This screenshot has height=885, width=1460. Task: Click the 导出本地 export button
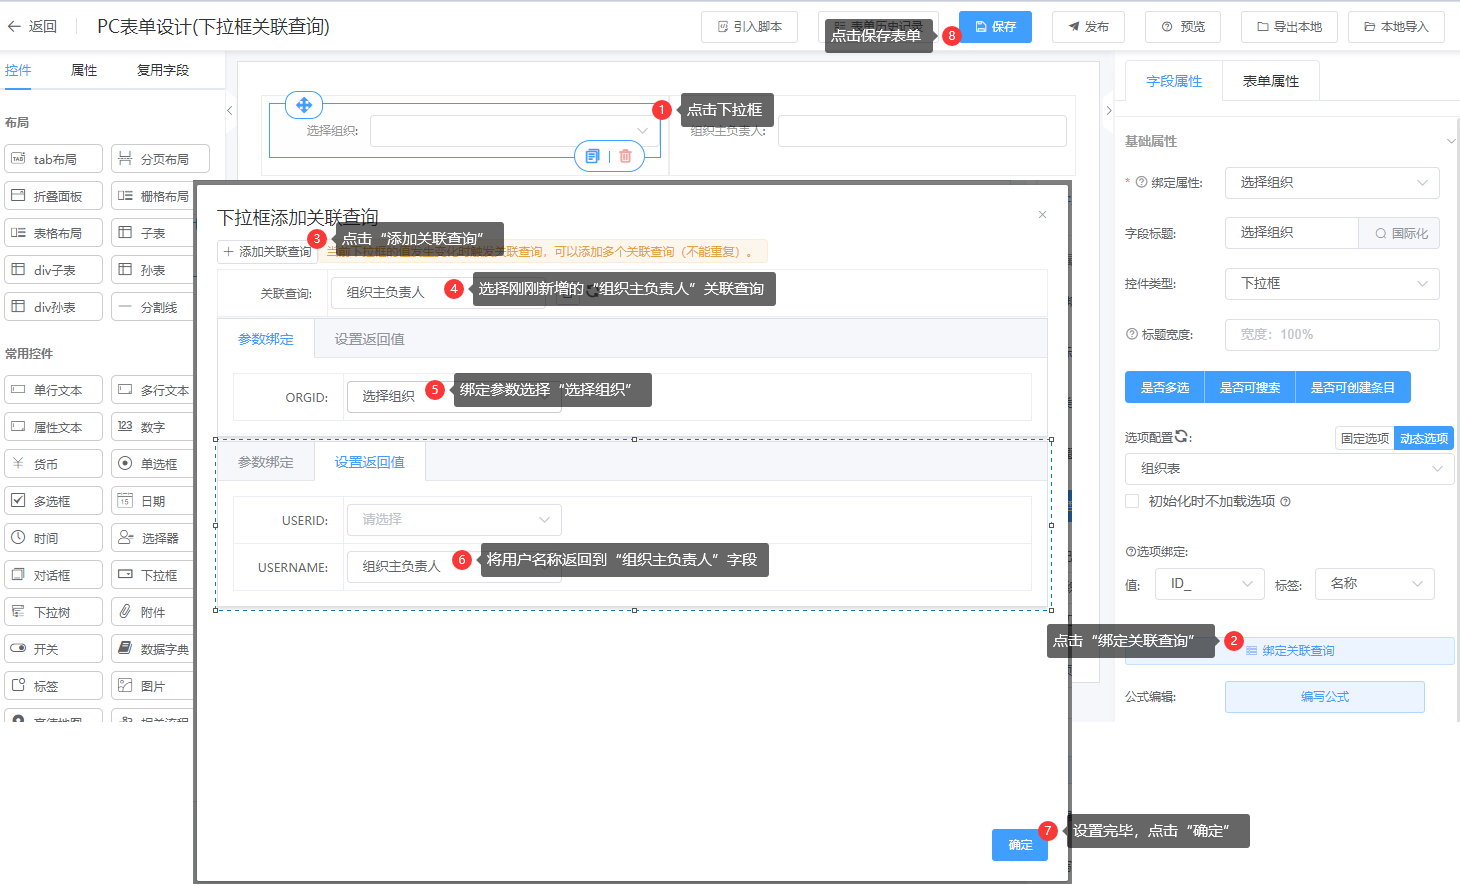coord(1290,27)
